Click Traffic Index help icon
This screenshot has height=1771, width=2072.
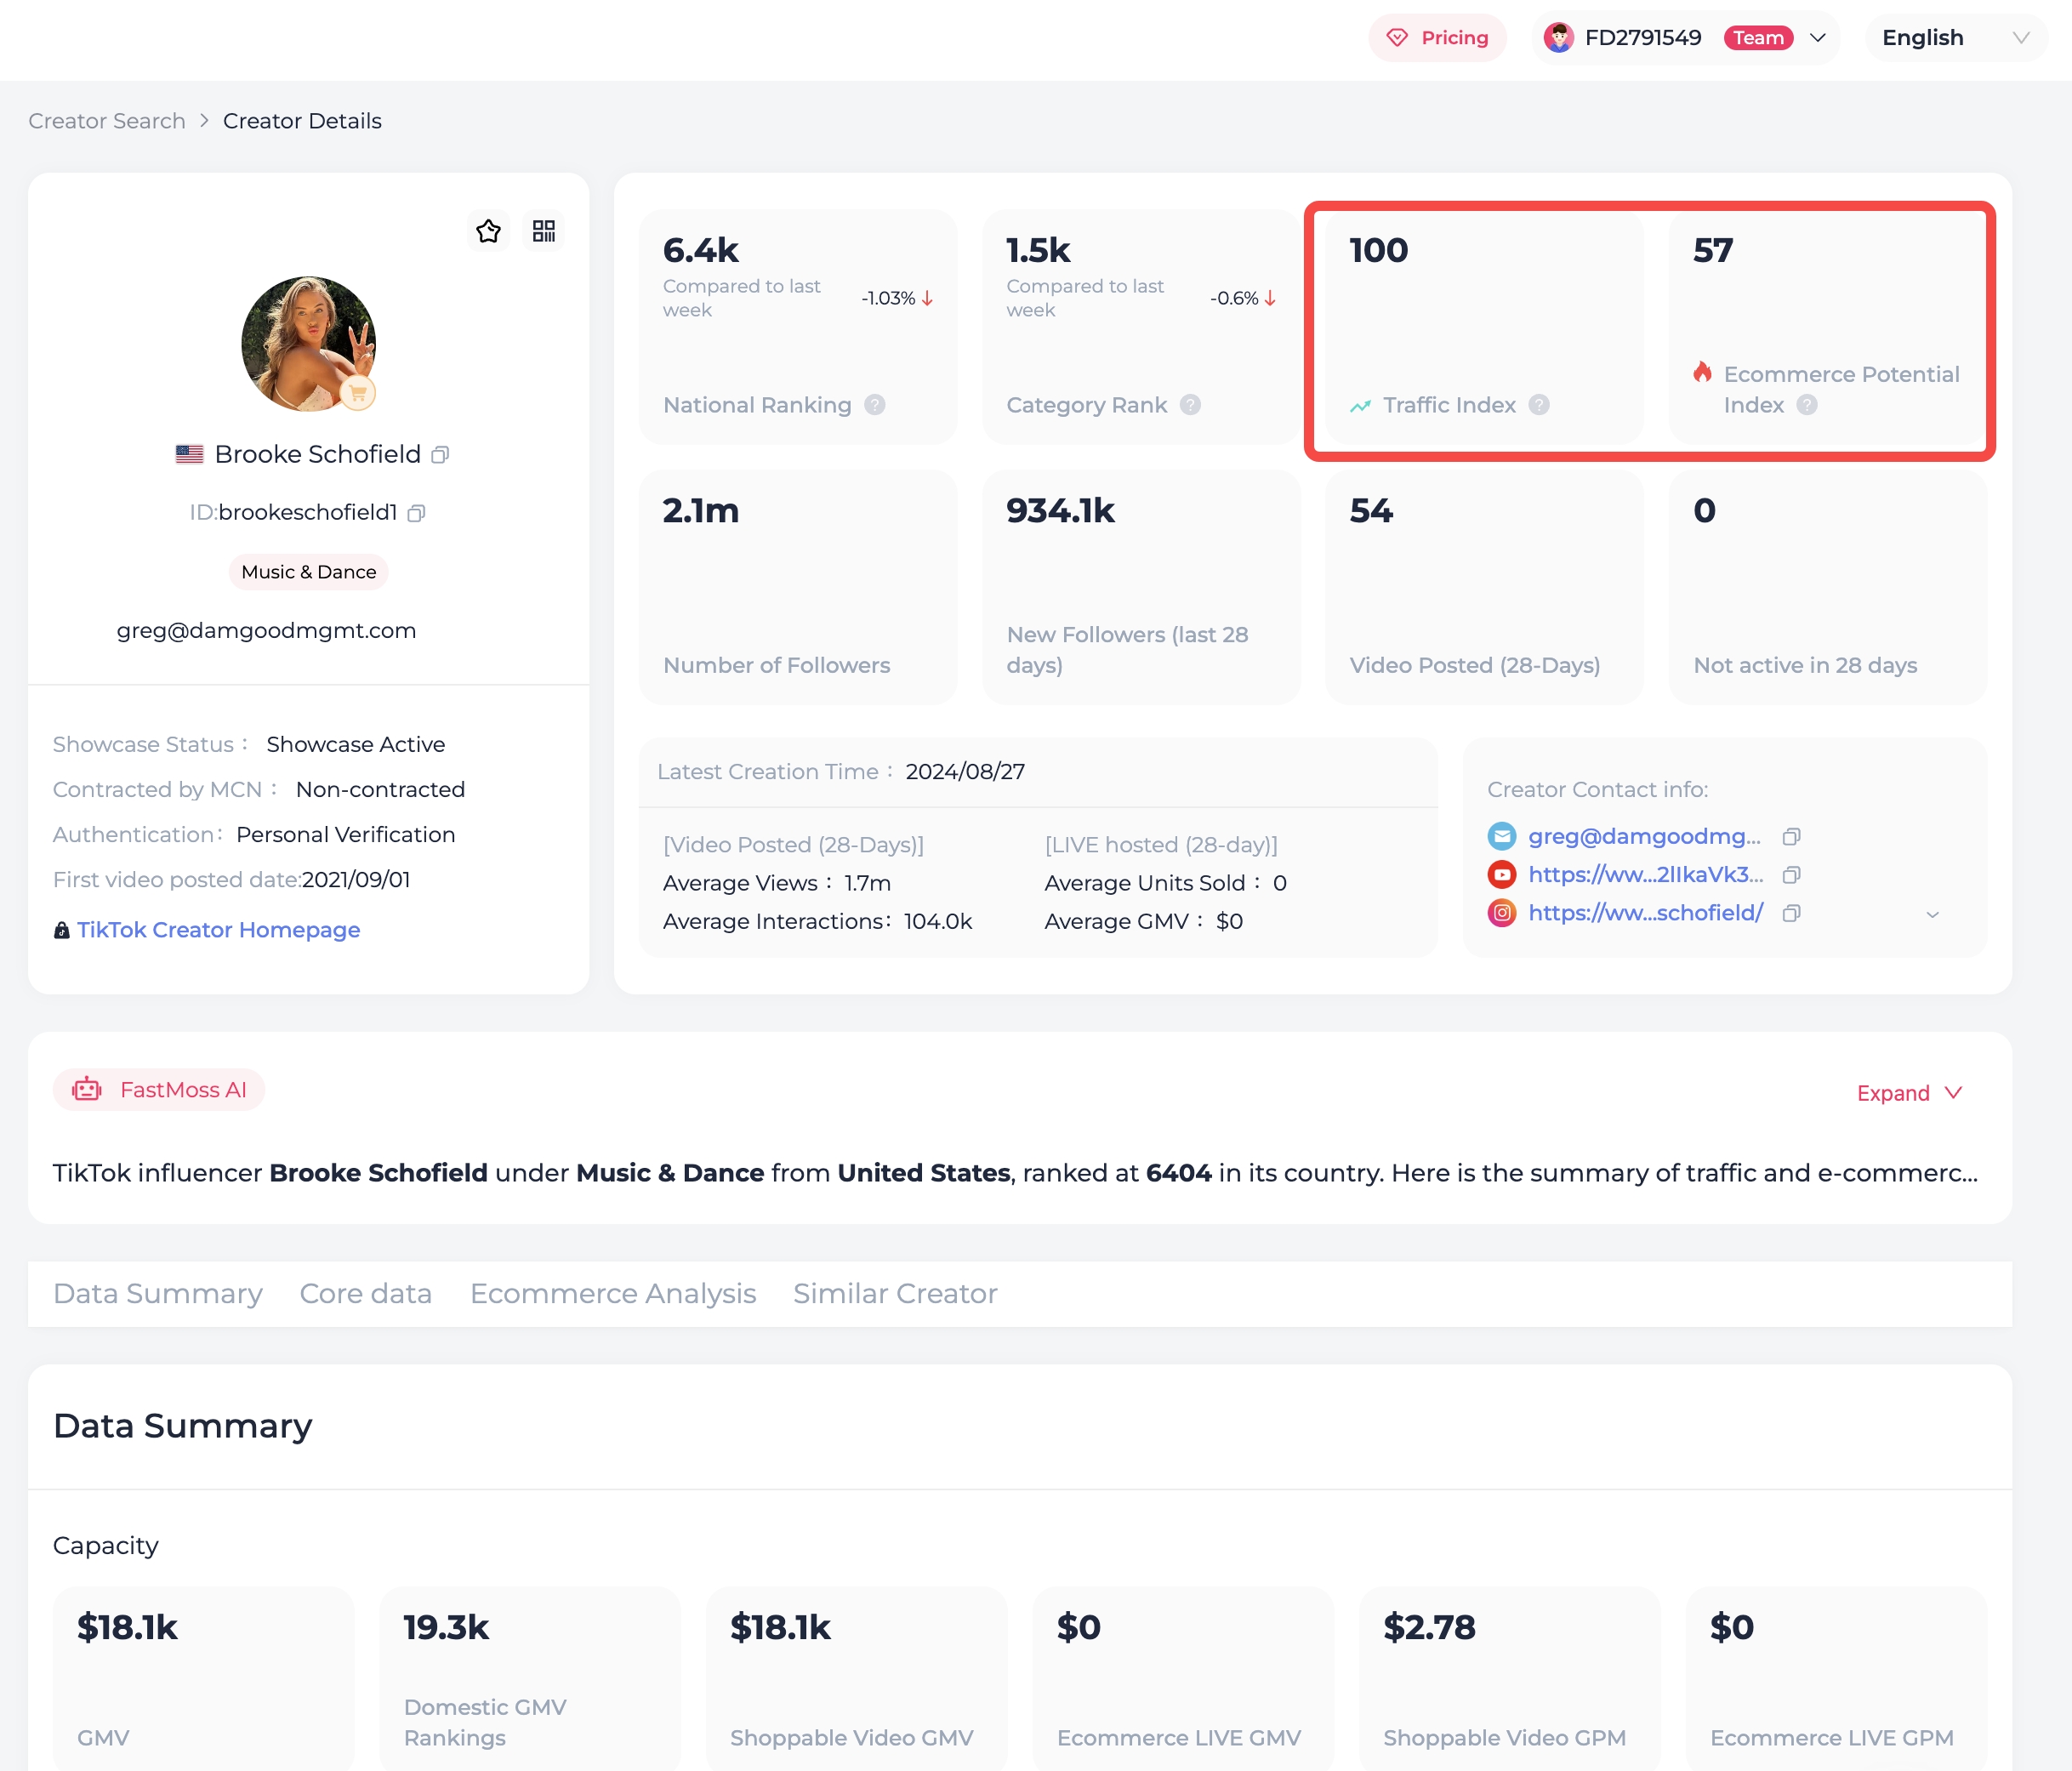[1539, 405]
